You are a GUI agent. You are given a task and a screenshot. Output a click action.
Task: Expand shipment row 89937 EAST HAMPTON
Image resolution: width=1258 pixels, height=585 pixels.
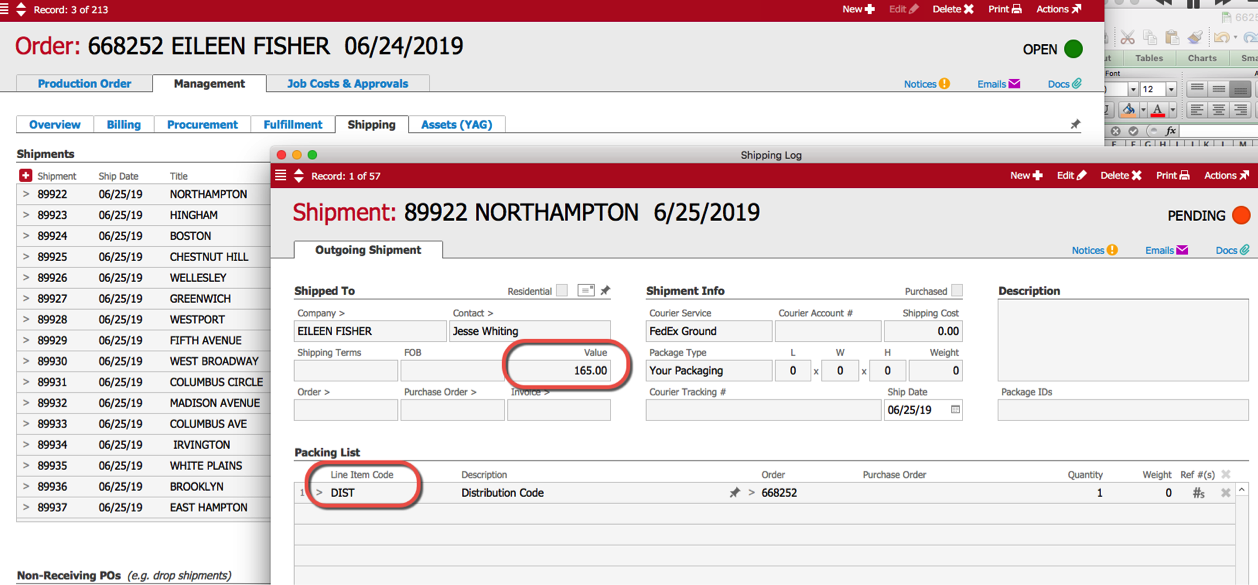click(x=26, y=507)
